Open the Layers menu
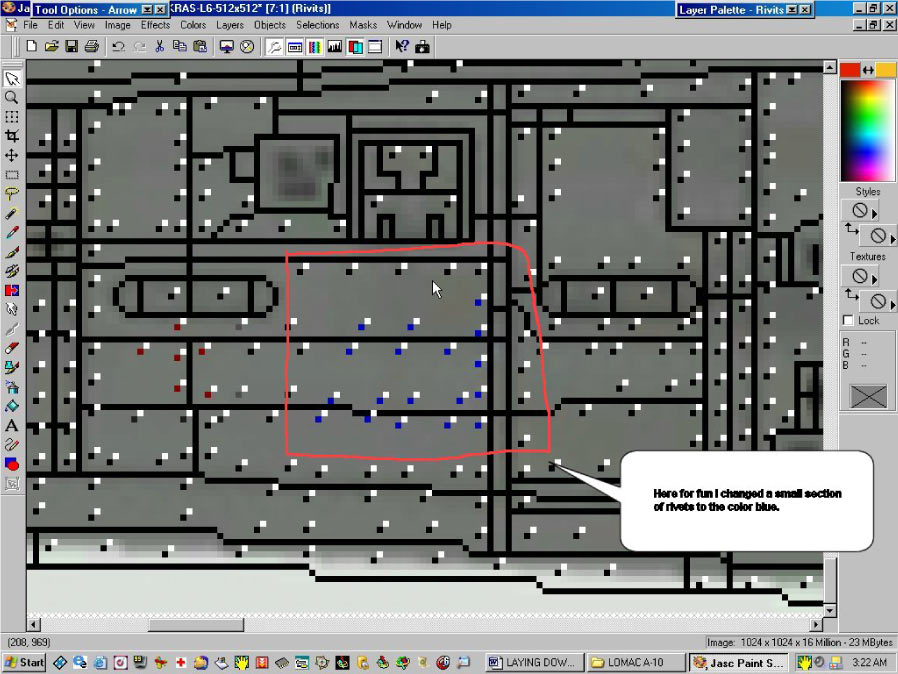 [x=230, y=25]
